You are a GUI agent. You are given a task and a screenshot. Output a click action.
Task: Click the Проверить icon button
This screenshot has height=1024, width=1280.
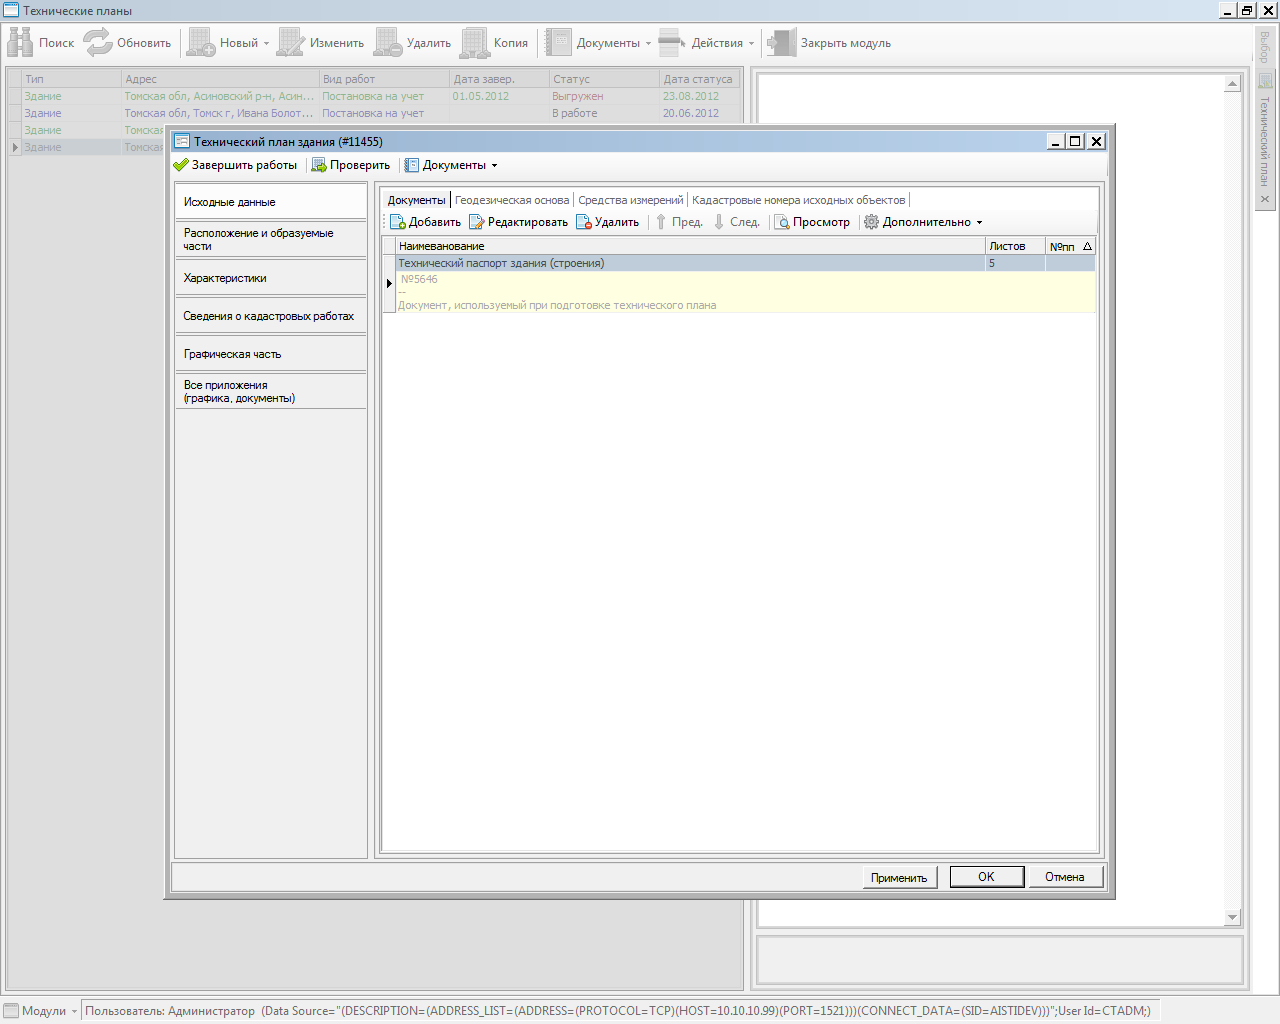click(319, 165)
